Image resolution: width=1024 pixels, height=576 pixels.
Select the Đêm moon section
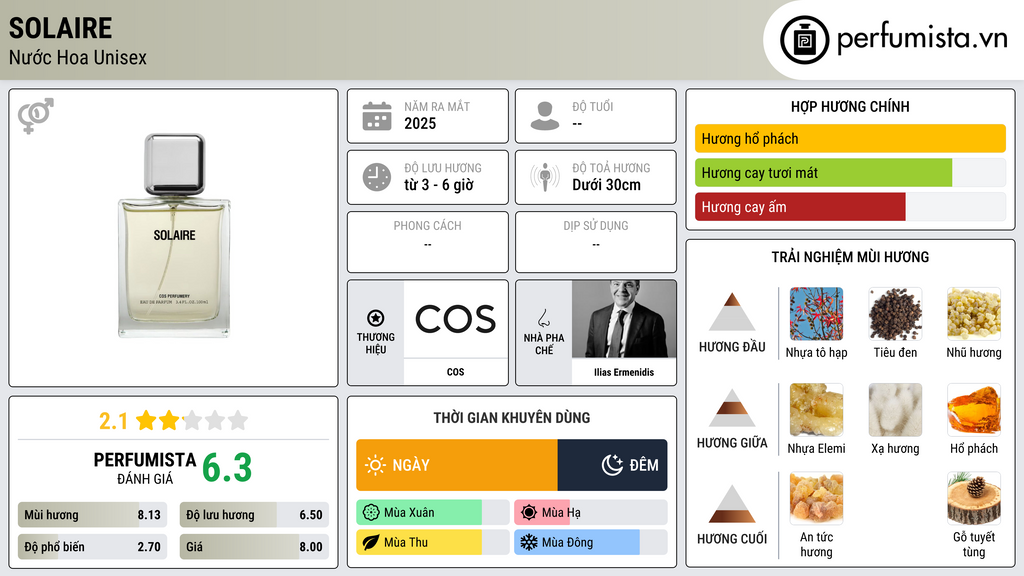tap(613, 465)
